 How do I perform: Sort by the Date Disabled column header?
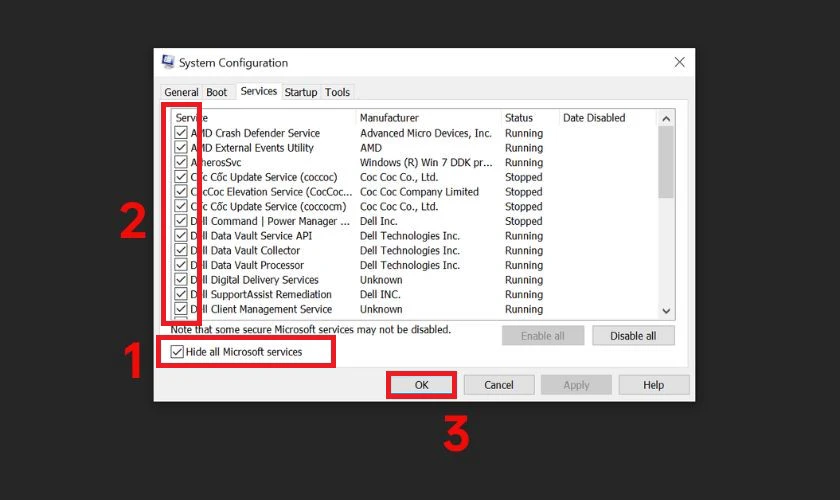(x=608, y=117)
